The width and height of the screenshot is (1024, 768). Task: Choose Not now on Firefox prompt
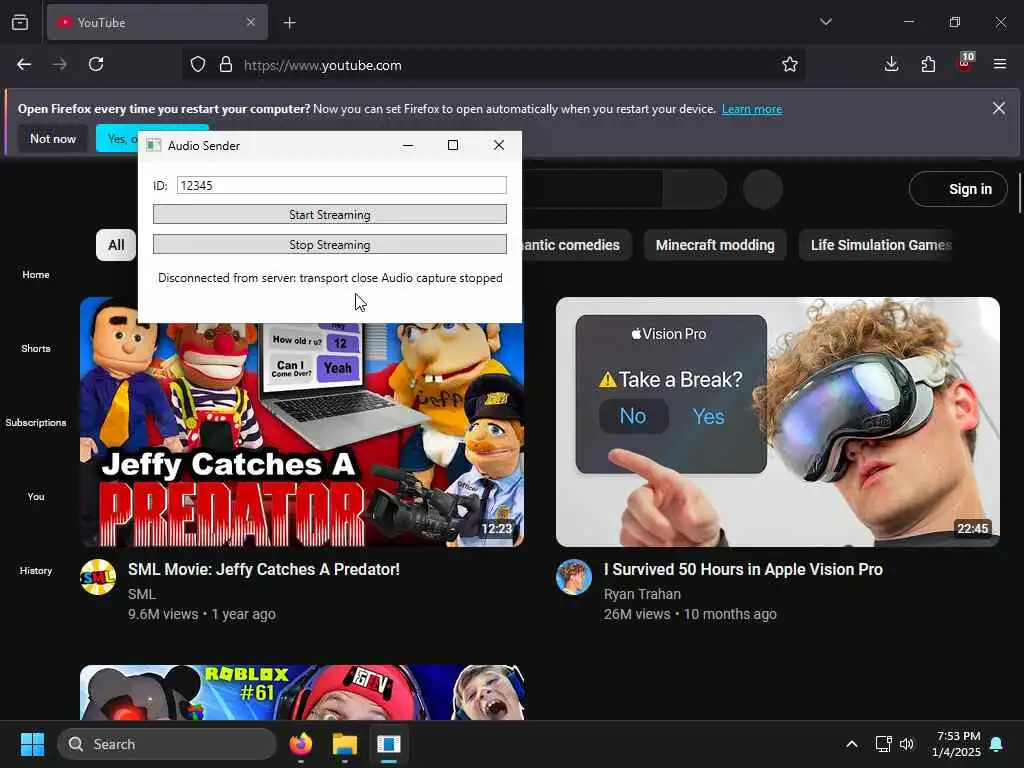[x=53, y=138]
